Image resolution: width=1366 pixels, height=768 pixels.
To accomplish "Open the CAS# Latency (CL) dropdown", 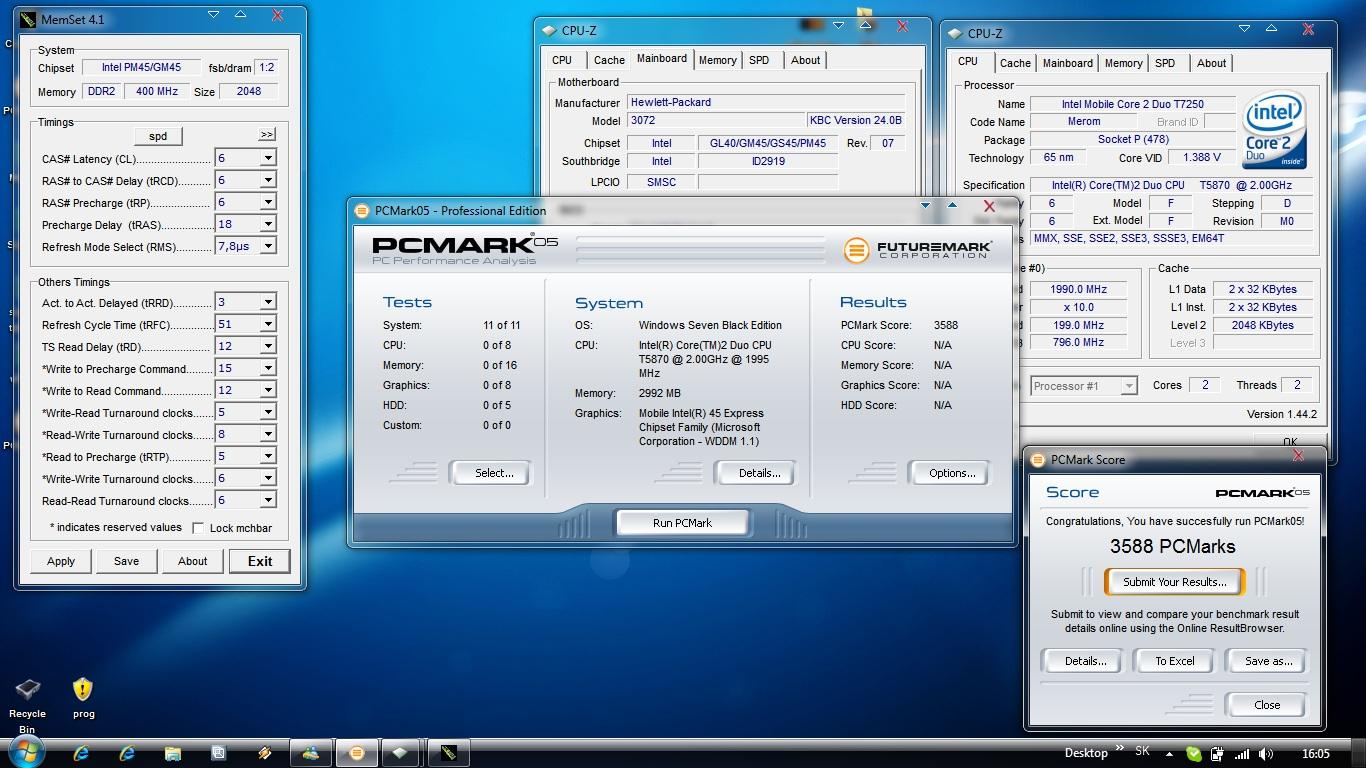I will coord(267,158).
